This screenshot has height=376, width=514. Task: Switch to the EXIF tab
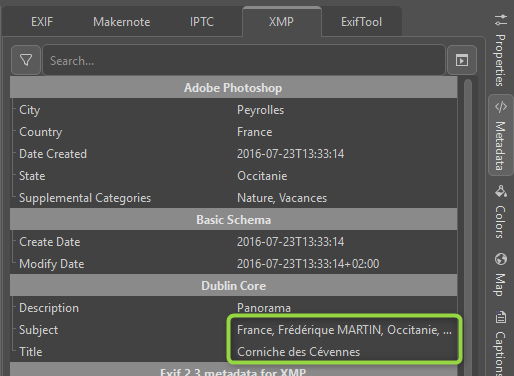coord(42,22)
